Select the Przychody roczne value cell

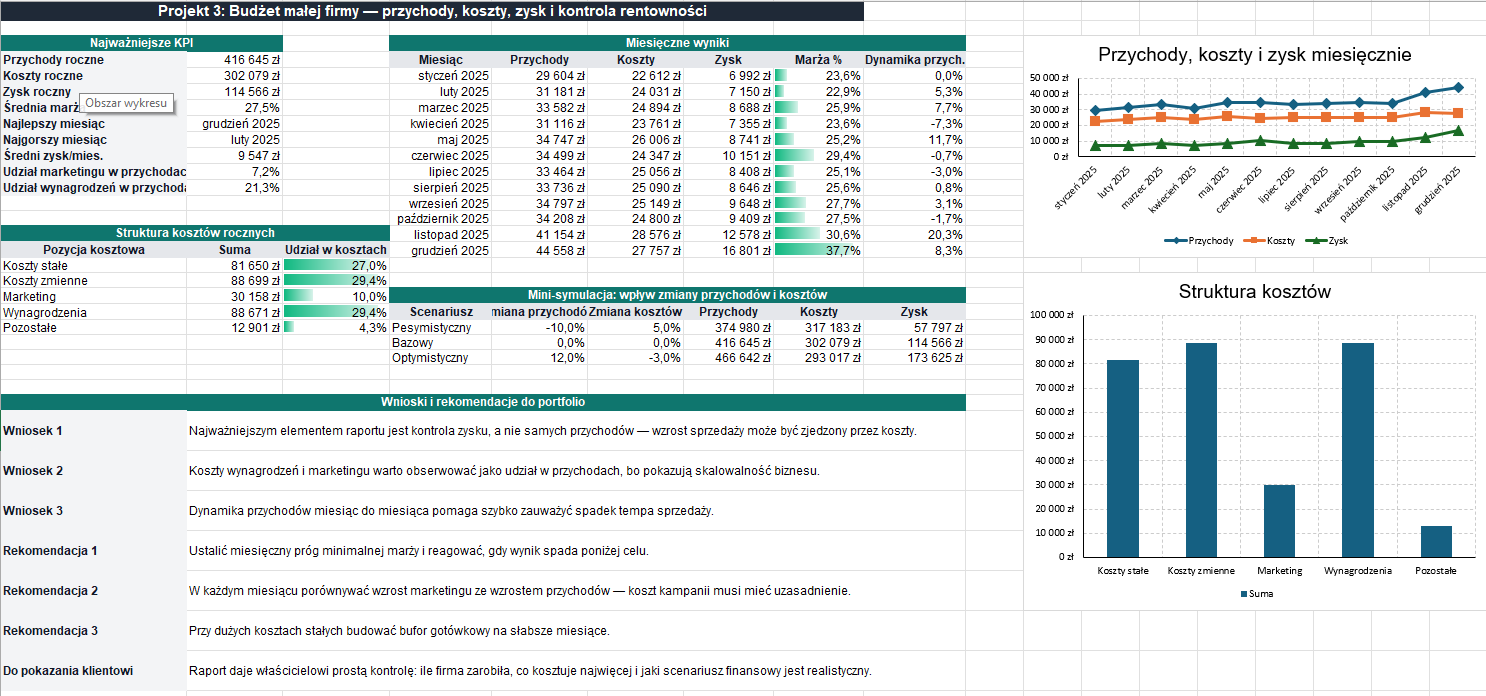click(234, 60)
